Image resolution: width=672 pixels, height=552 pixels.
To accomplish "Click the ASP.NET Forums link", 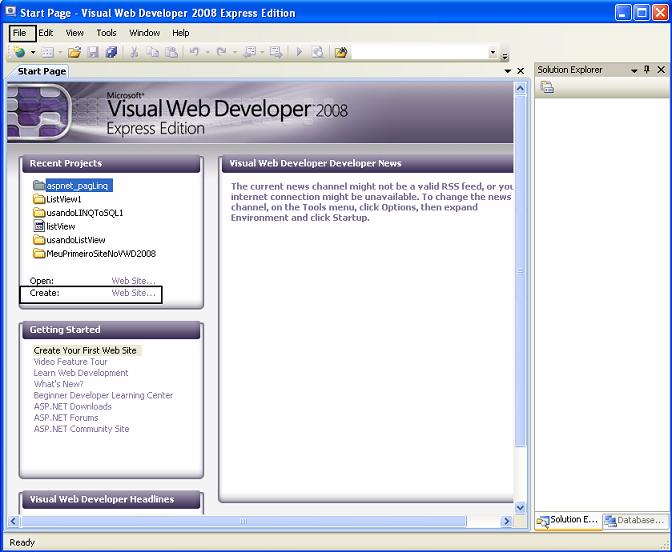I will point(66,417).
